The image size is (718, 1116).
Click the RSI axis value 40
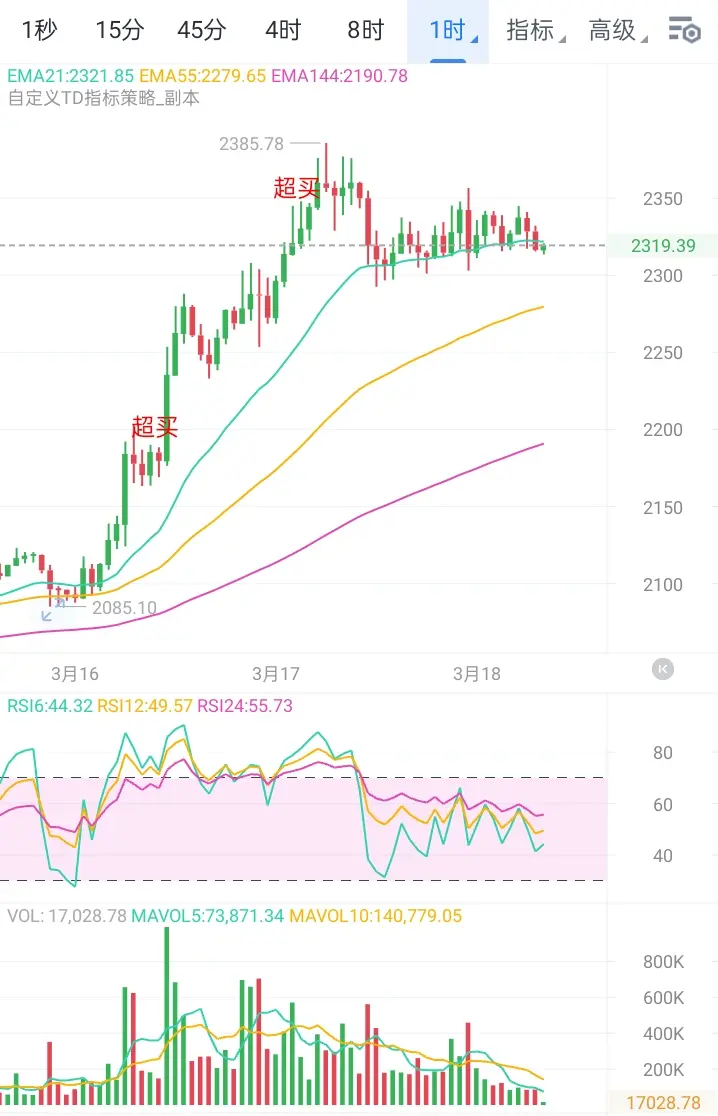pos(662,856)
